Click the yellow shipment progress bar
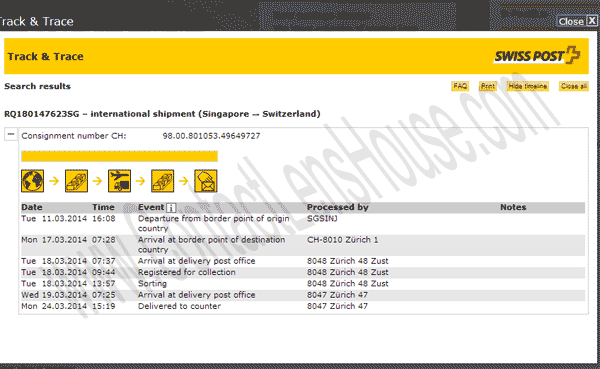 119,156
